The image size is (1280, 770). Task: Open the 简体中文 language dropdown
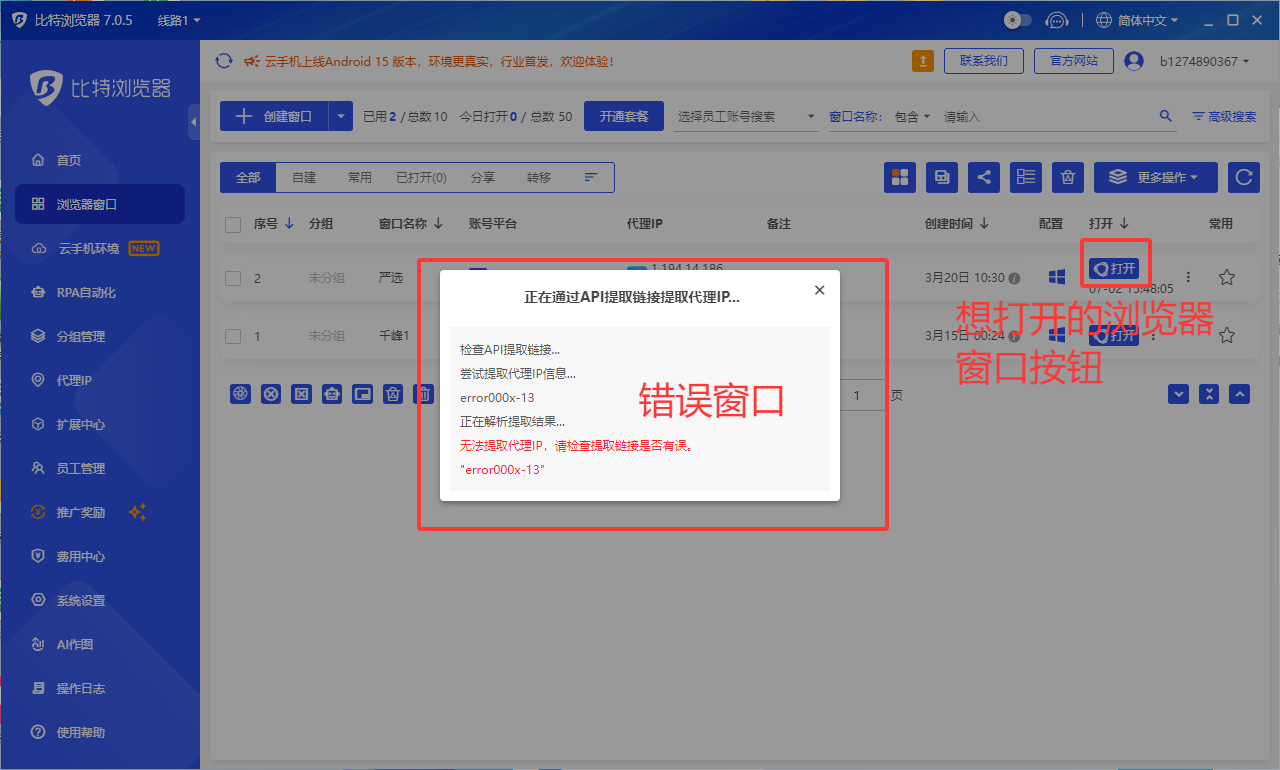(1138, 20)
